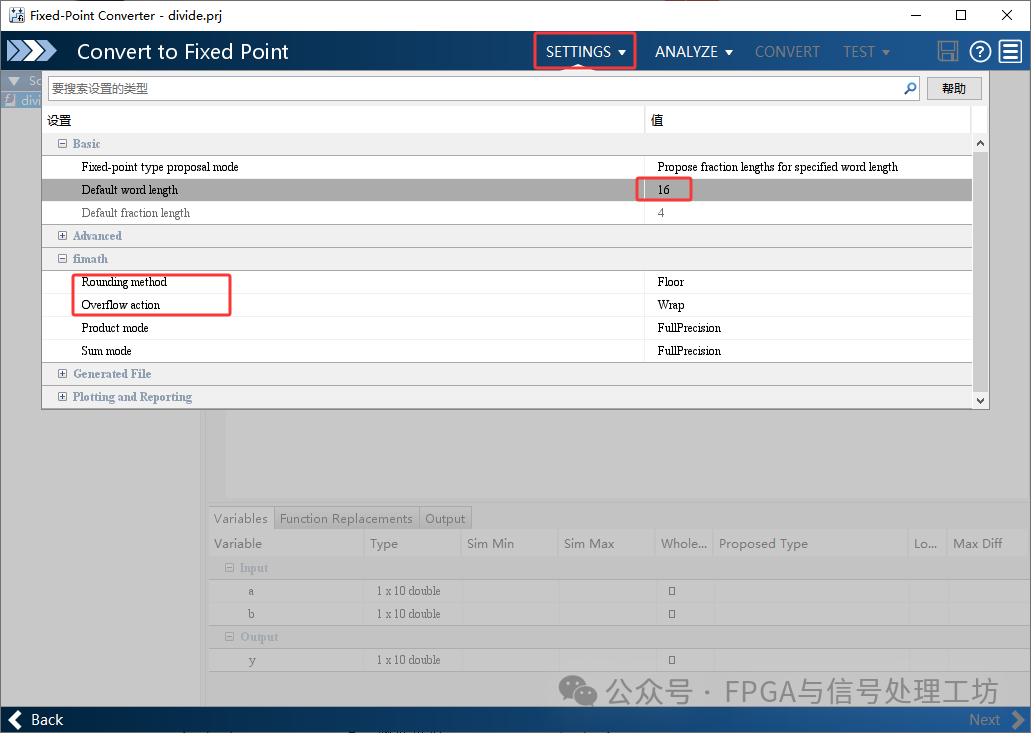
Task: Expand the Generated File group
Action: click(62, 373)
